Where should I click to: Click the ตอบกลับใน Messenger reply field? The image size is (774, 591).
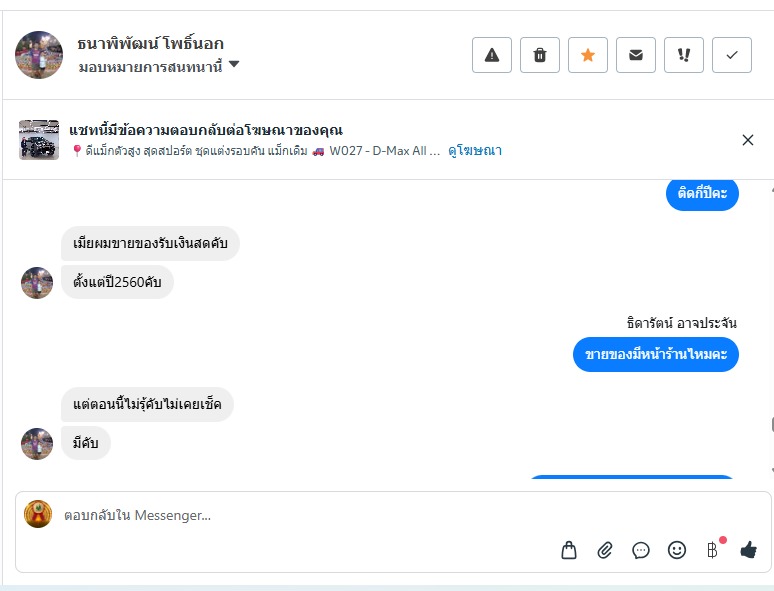300,516
